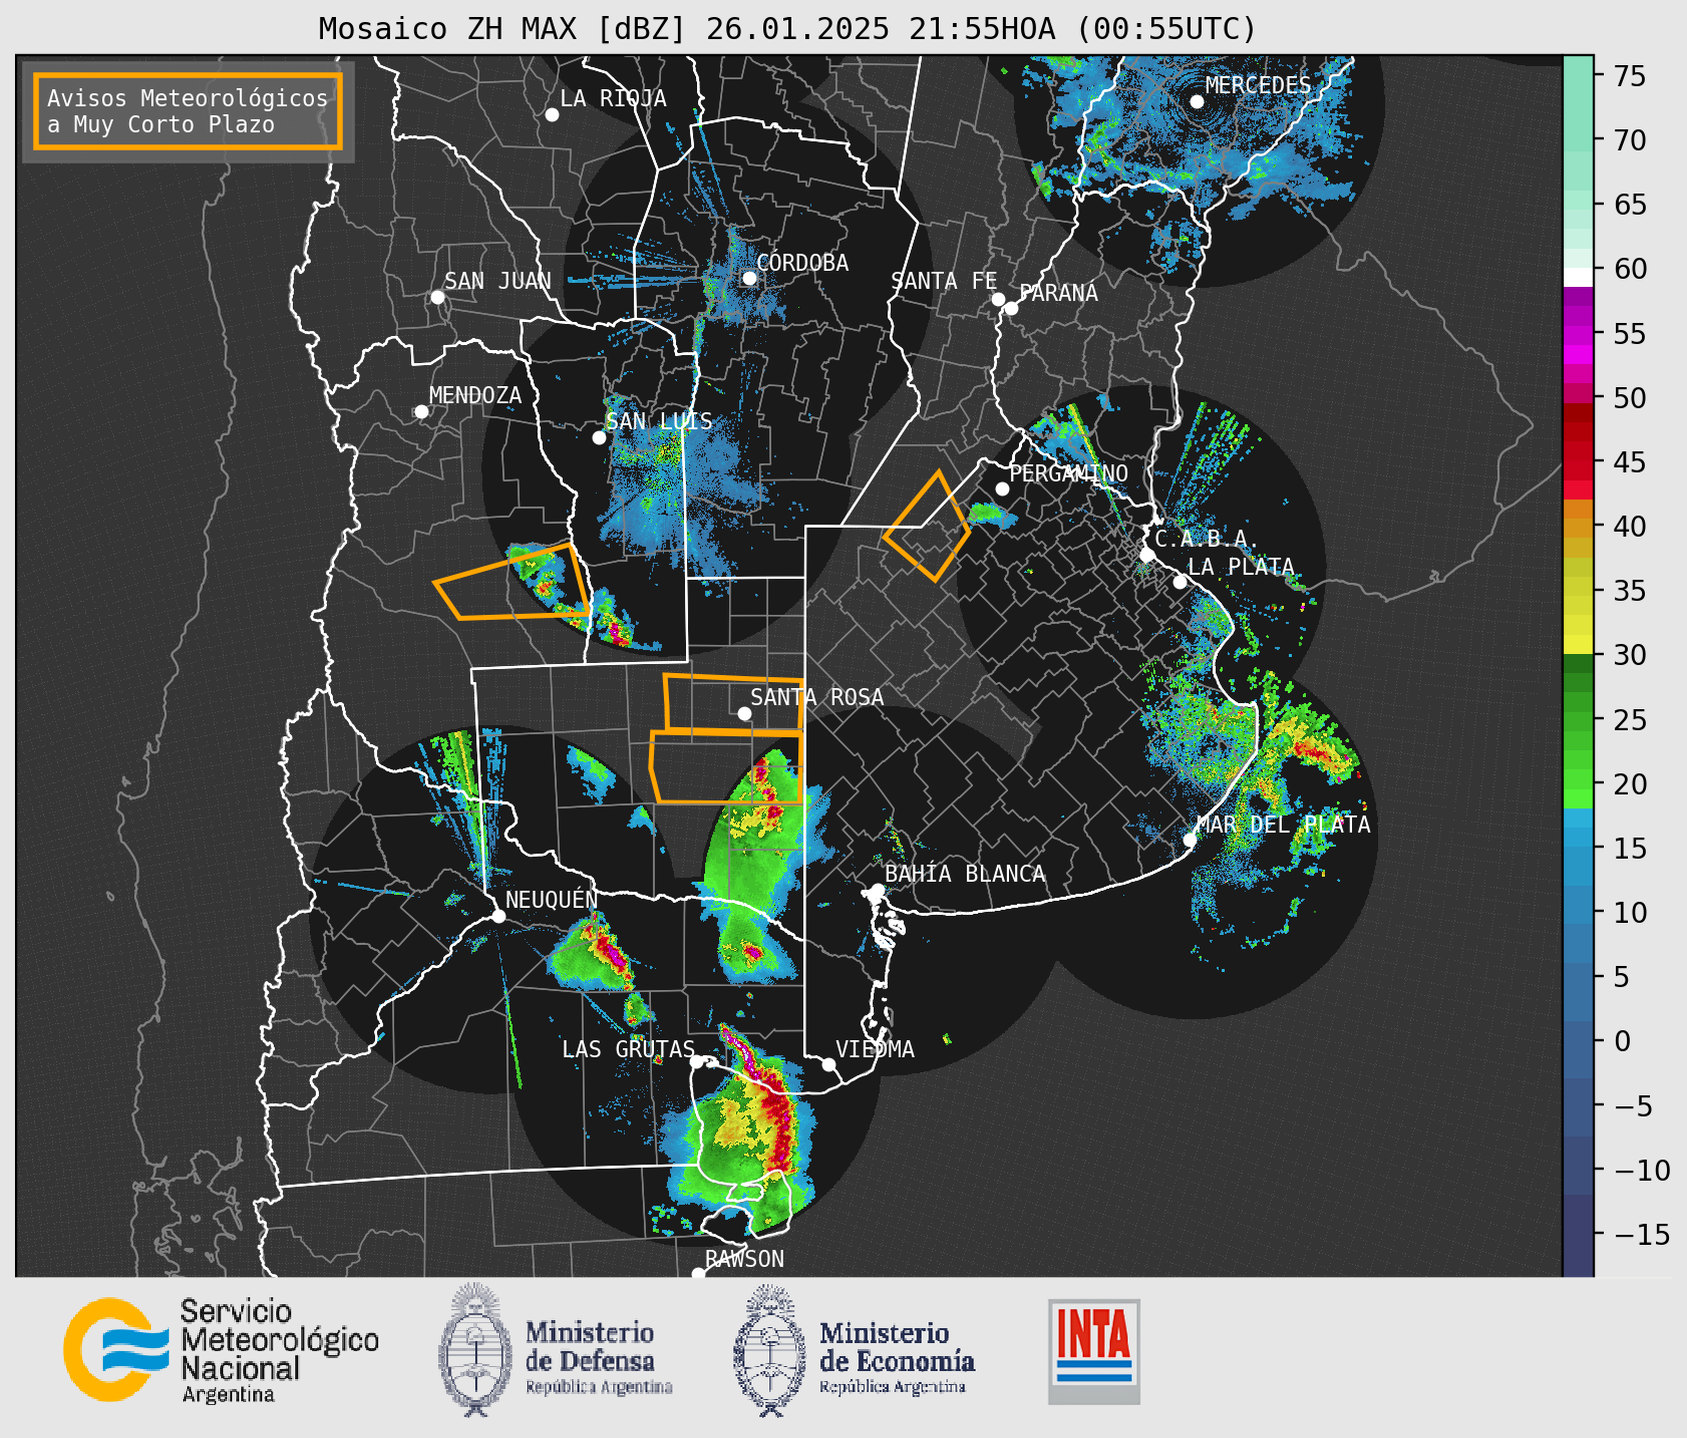Click the MENDOZA city label
The image size is (1687, 1438).
tap(475, 395)
